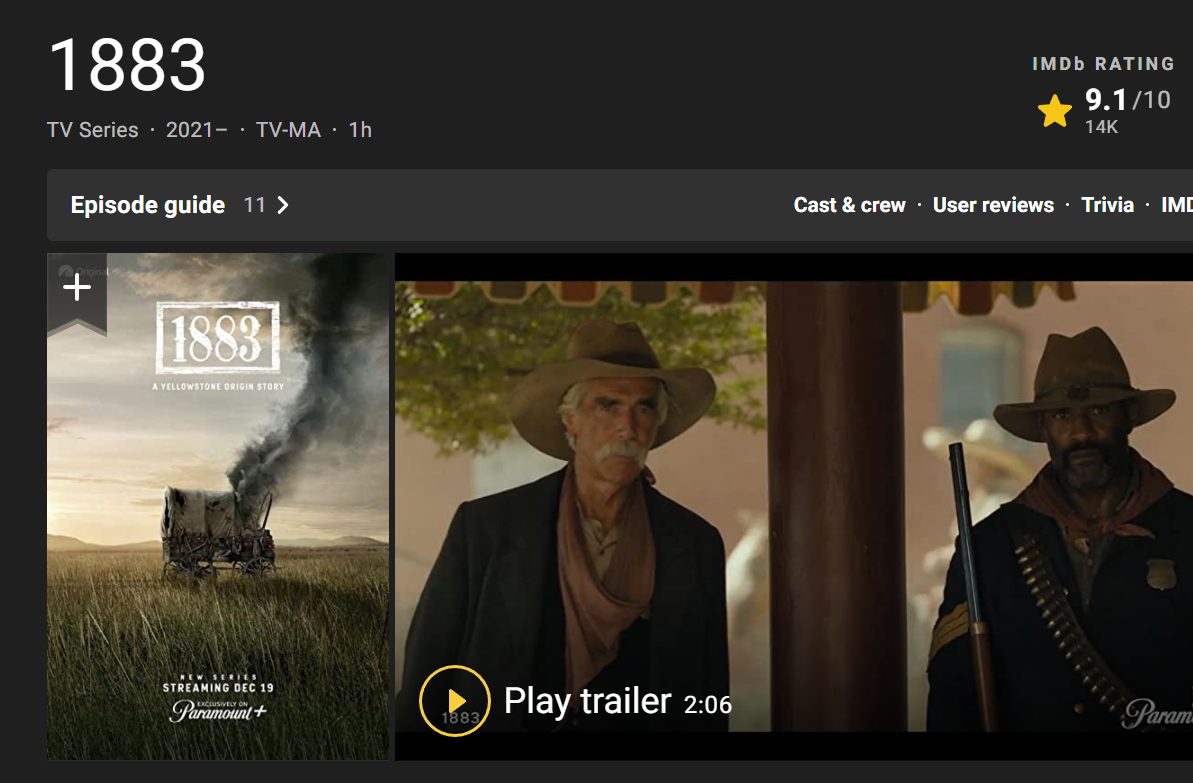Select the TV-MA rating label
The height and width of the screenshot is (783, 1193).
(288, 130)
